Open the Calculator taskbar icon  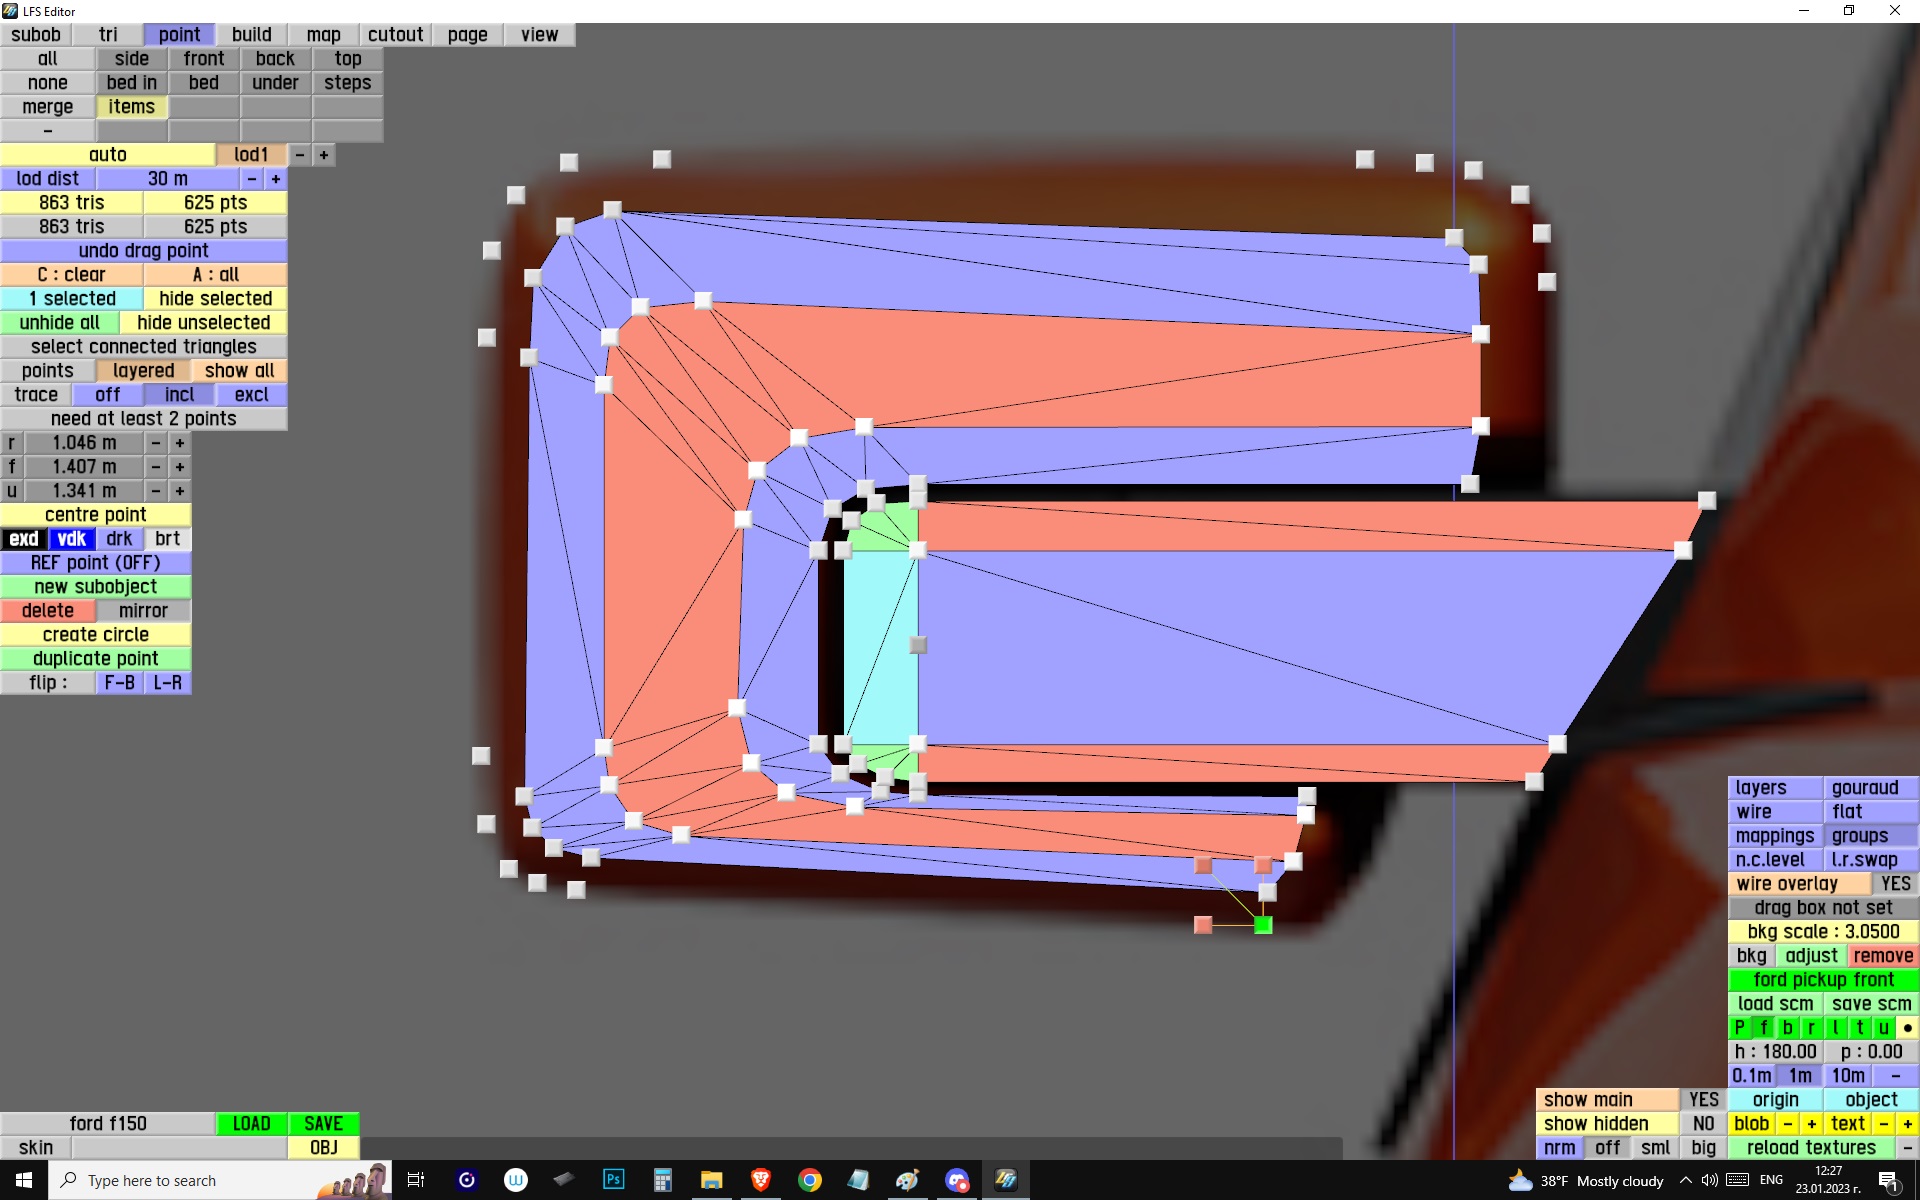click(x=662, y=1180)
